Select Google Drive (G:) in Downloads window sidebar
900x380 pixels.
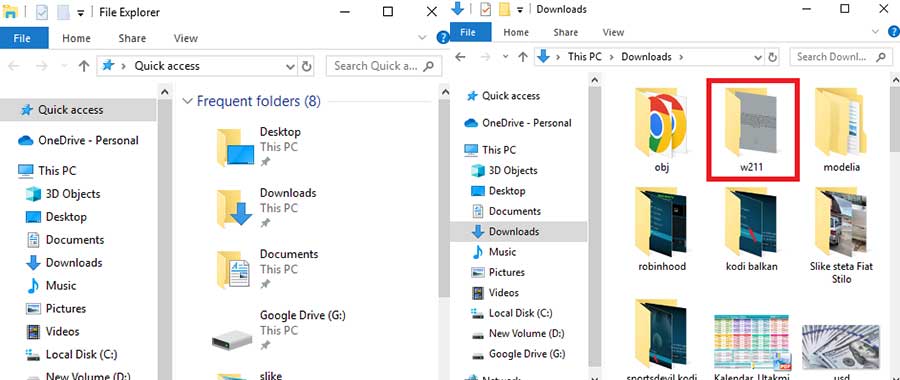519,354
